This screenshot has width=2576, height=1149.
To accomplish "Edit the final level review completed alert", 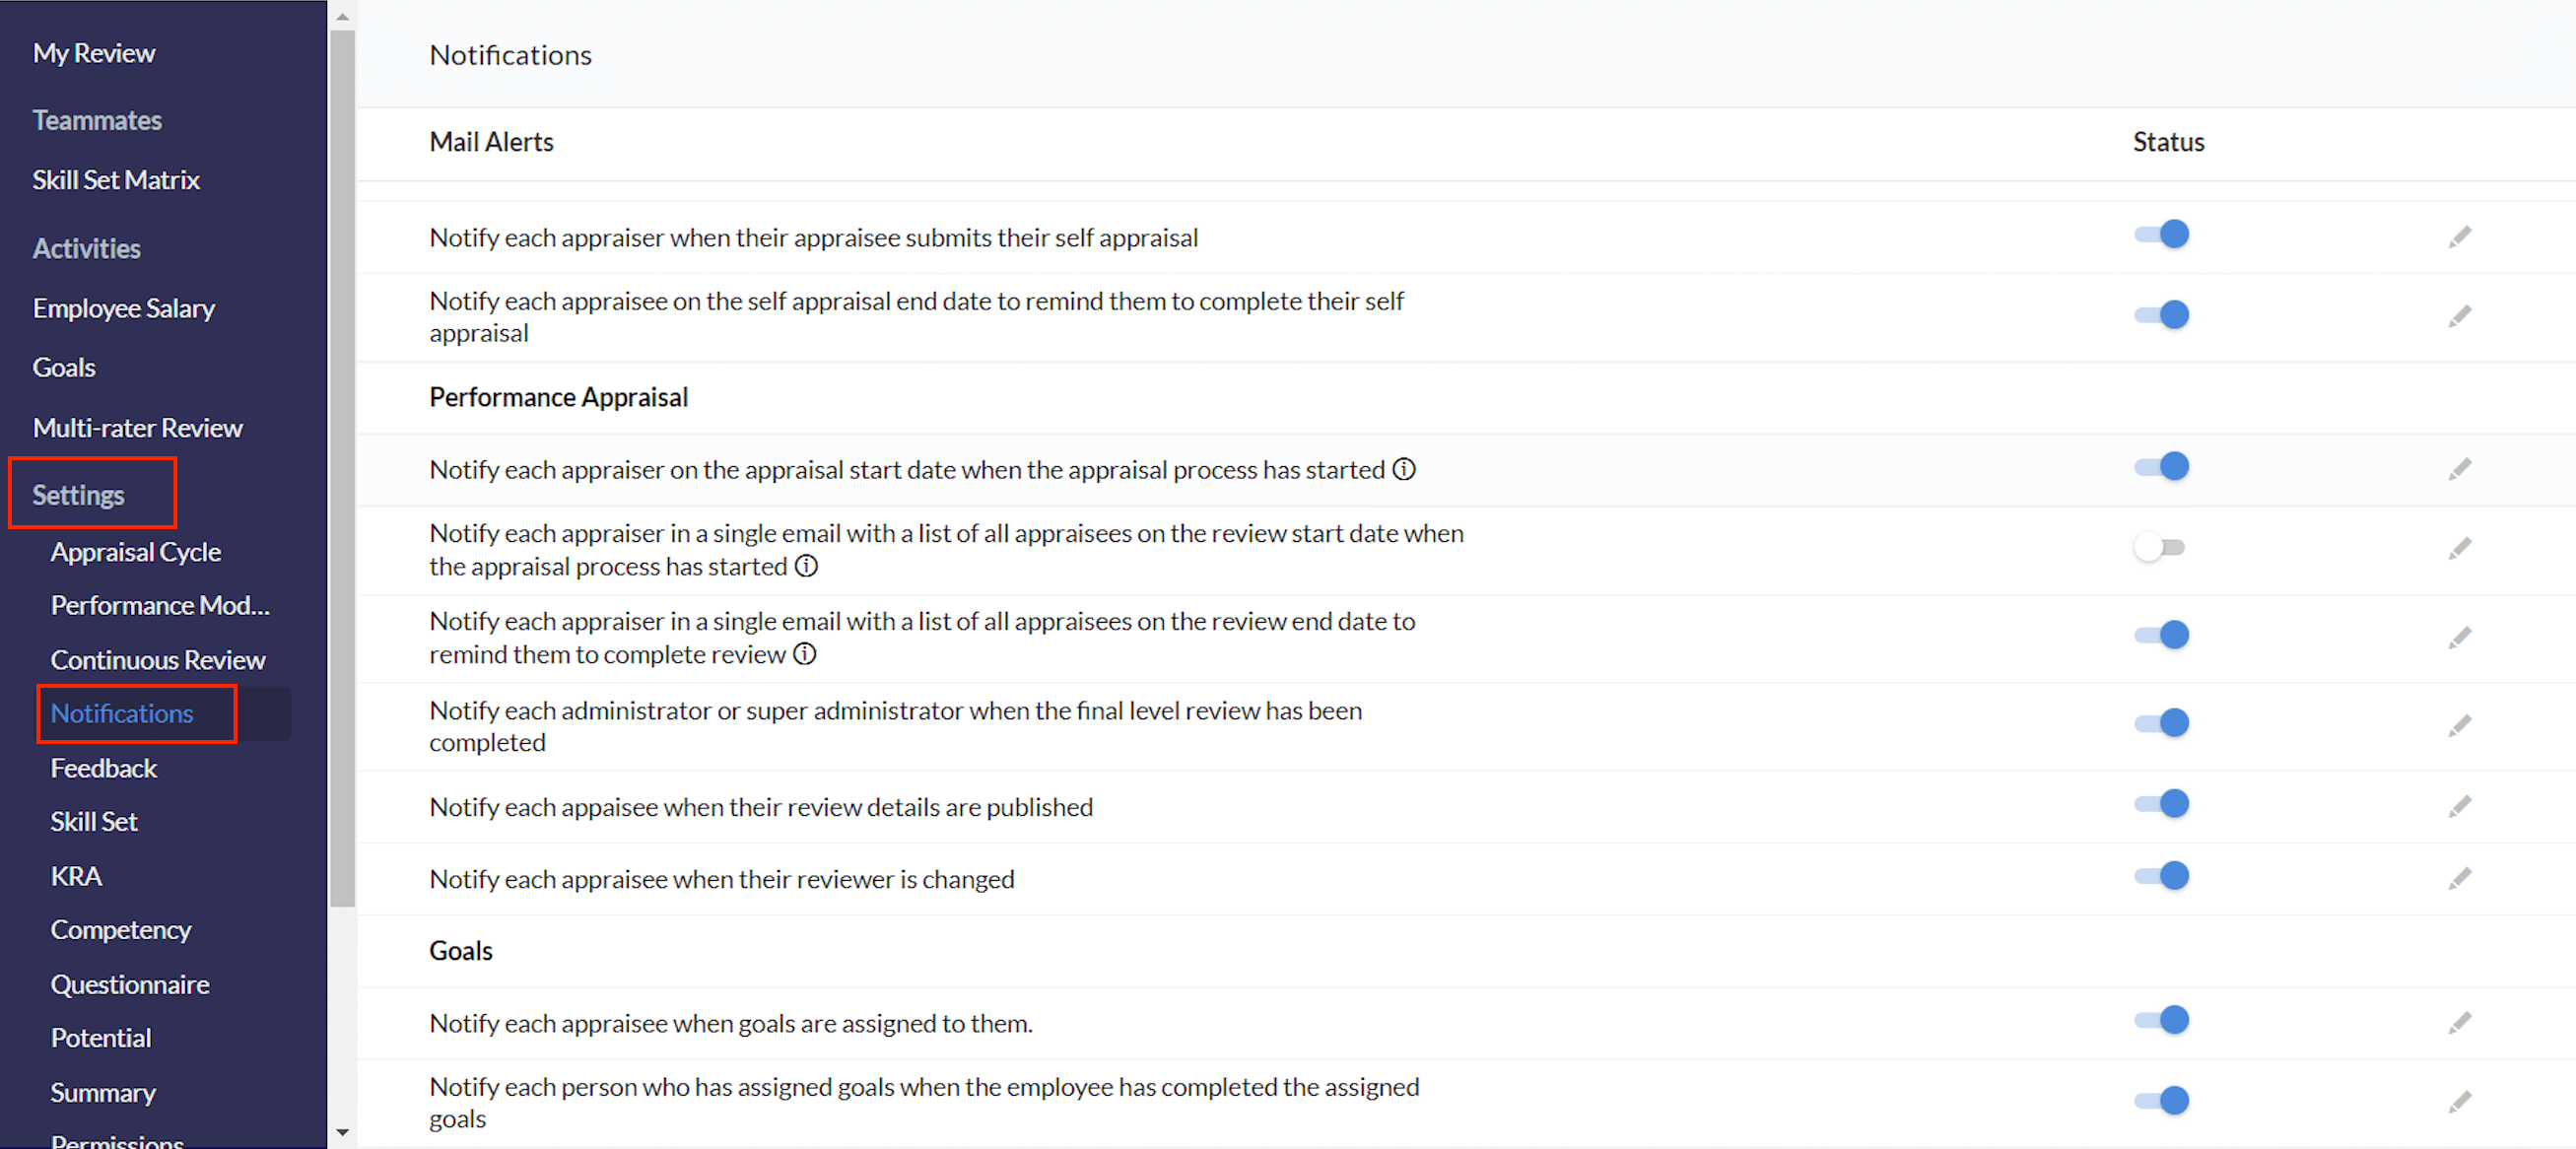I will 2459,726.
